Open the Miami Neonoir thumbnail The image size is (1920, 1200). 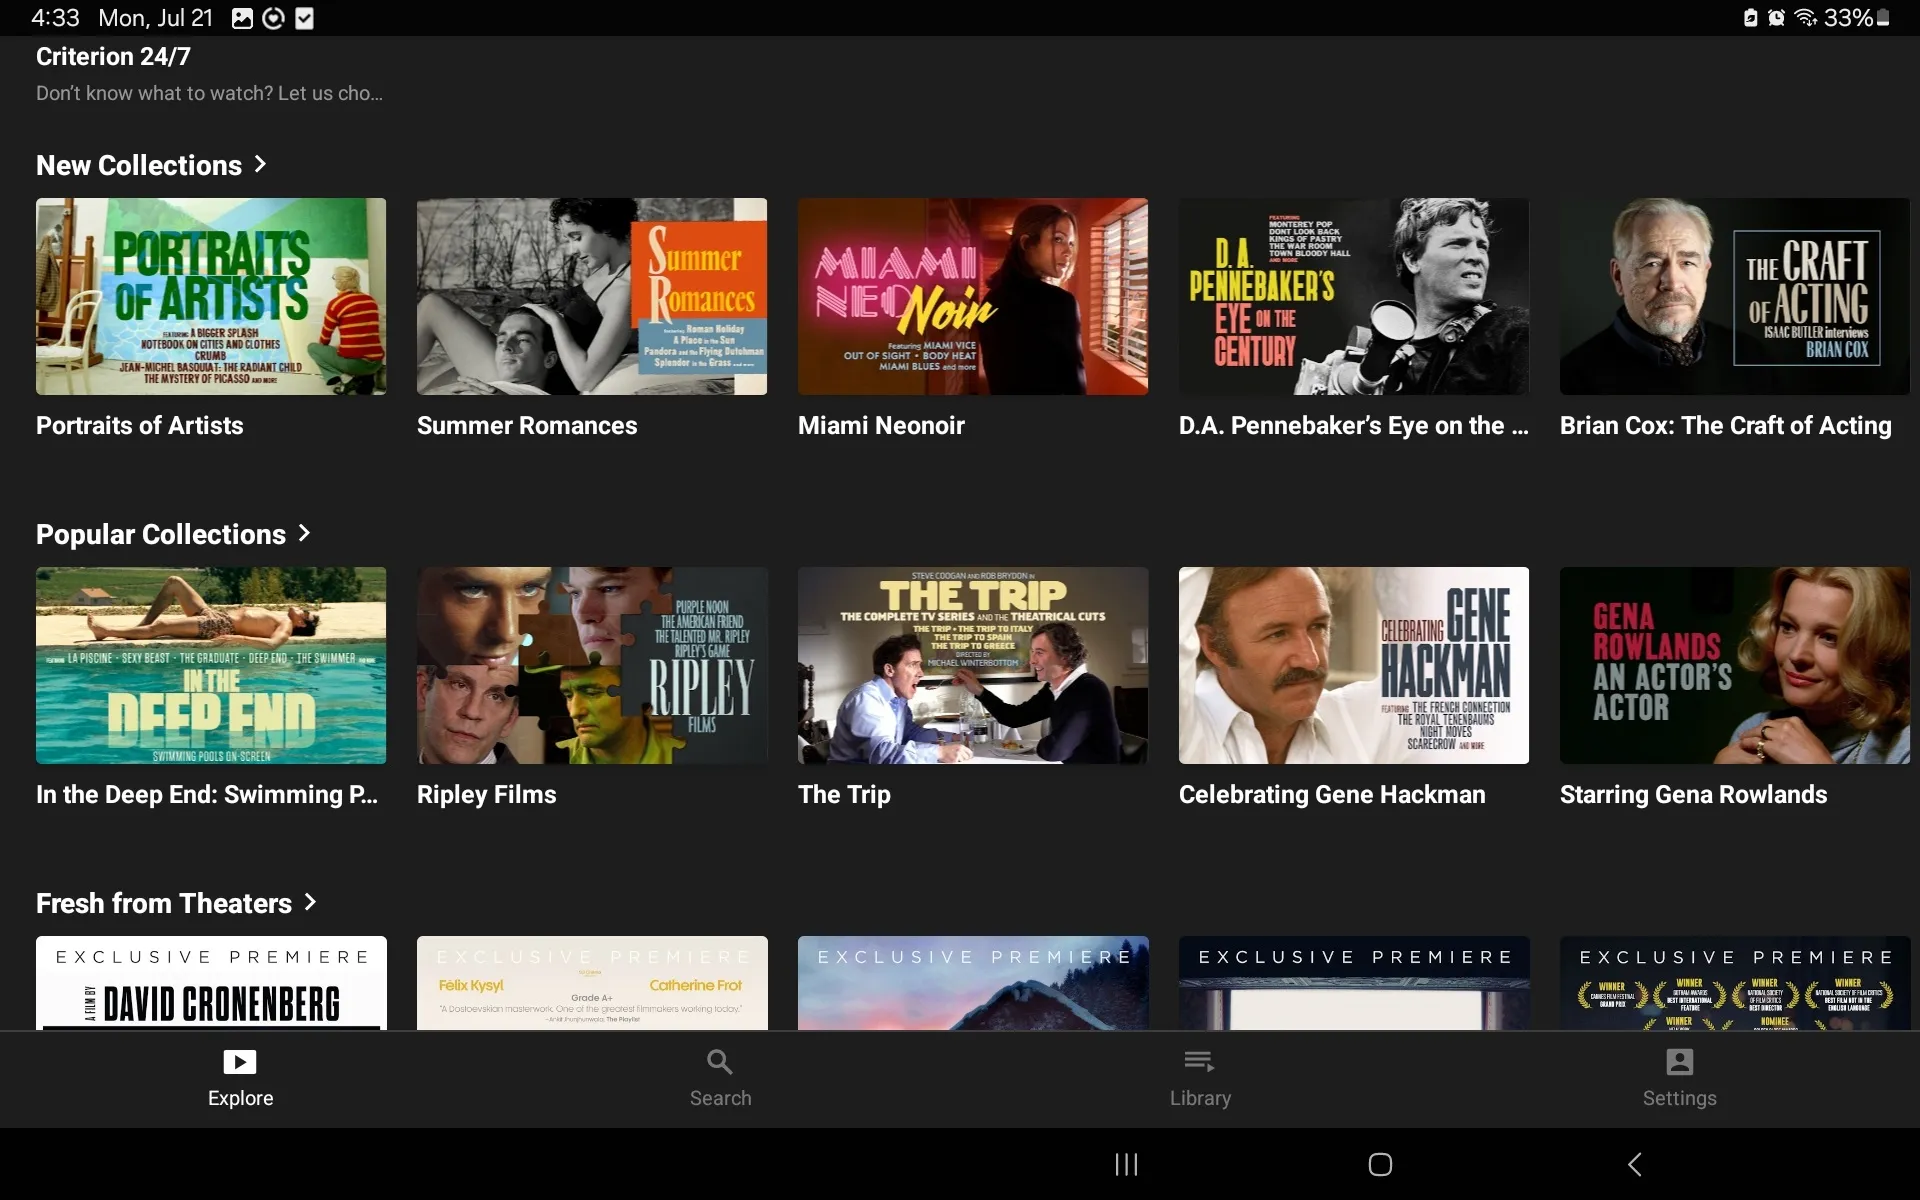tap(973, 296)
